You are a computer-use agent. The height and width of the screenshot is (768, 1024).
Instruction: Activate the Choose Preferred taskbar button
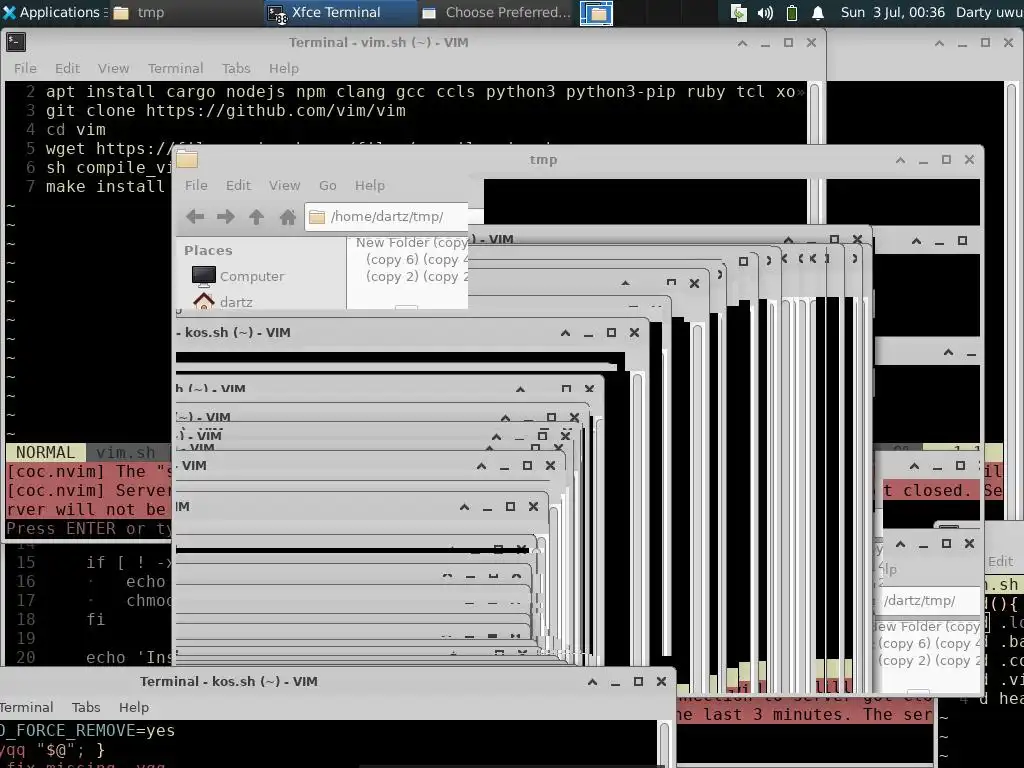point(497,12)
